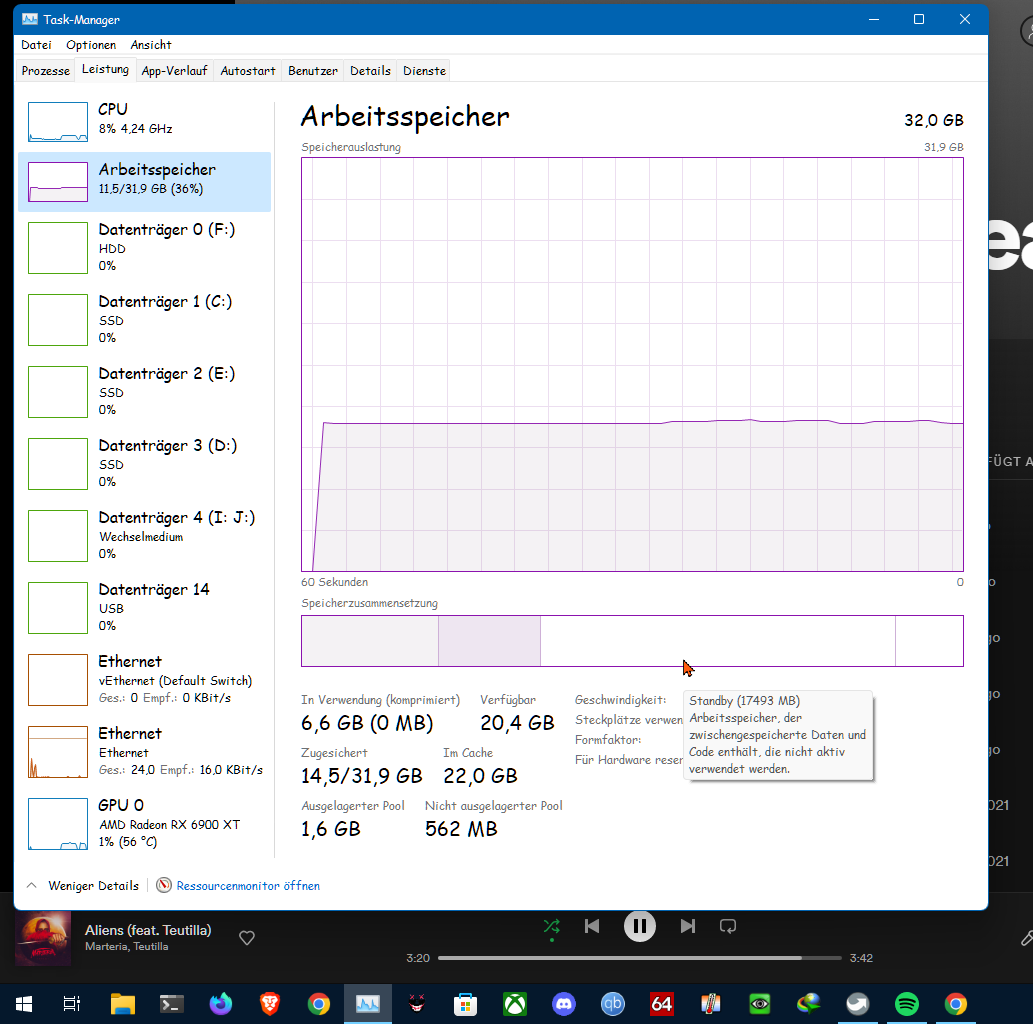
Task: Switch to the Autostart tab
Action: (248, 71)
